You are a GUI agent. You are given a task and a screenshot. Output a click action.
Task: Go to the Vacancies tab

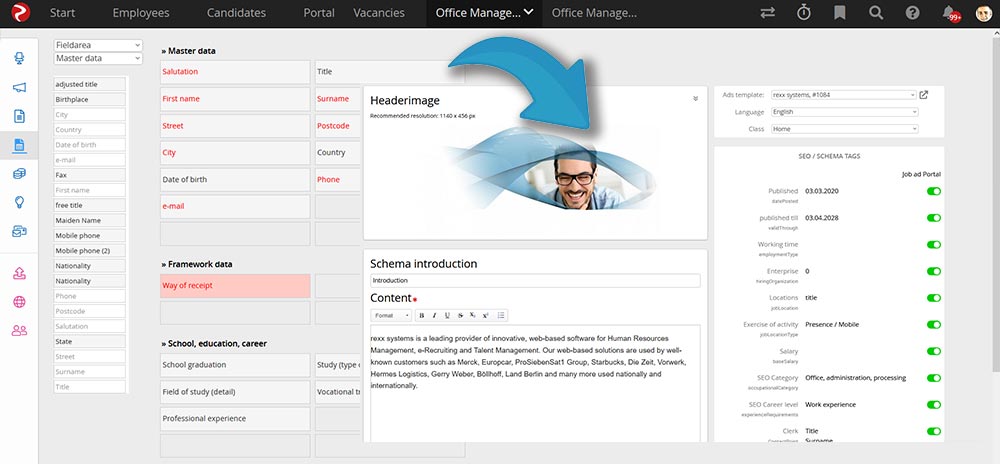pyautogui.click(x=379, y=13)
